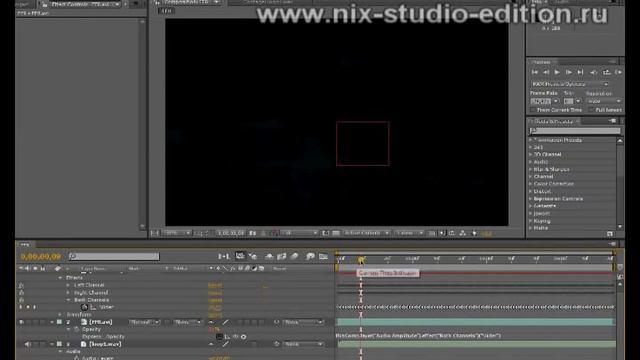Expand the Right Channel effect group
640x360 pixels.
tap(68, 293)
